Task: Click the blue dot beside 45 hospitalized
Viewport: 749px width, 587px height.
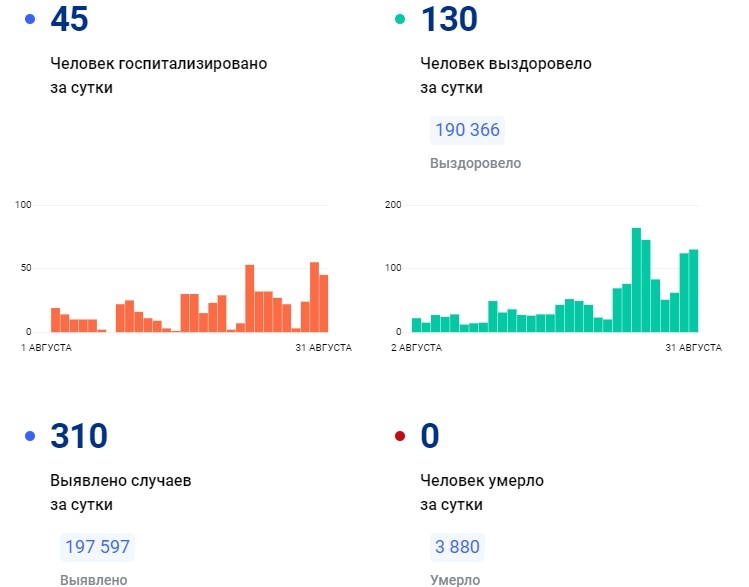Action: (30, 20)
